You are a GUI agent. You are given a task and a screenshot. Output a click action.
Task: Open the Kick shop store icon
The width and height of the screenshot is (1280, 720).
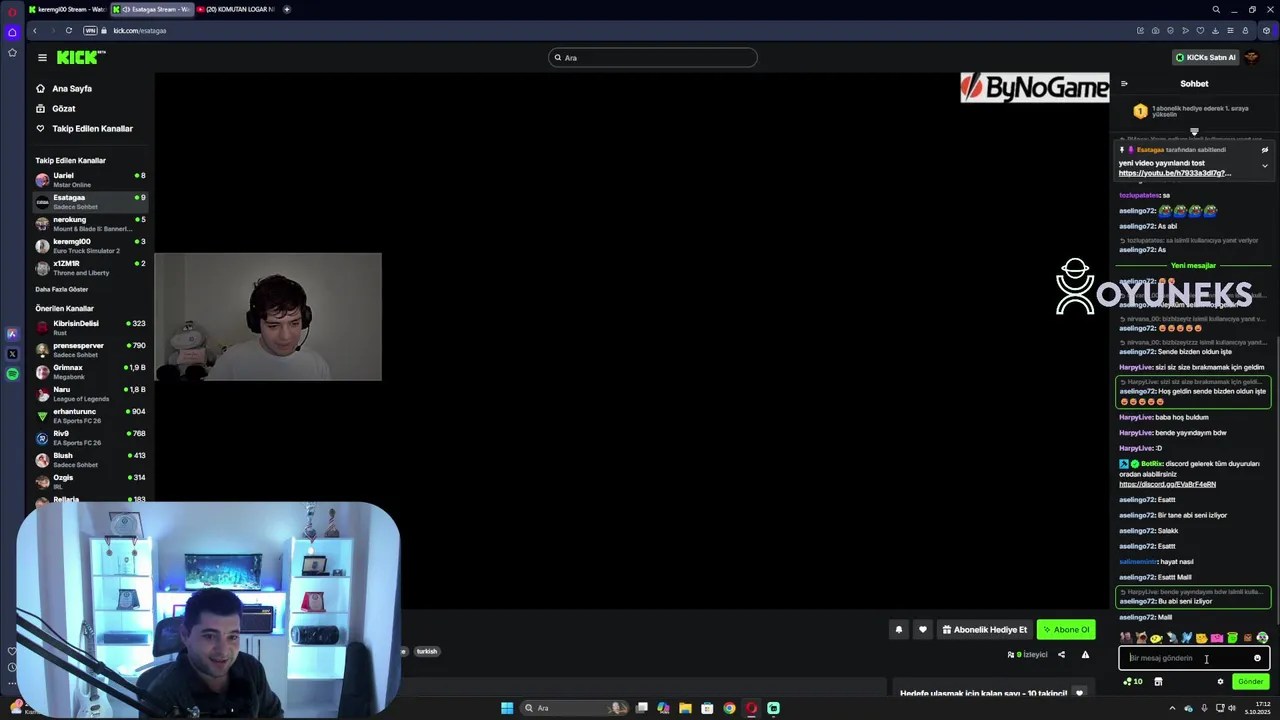pyautogui.click(x=1158, y=682)
